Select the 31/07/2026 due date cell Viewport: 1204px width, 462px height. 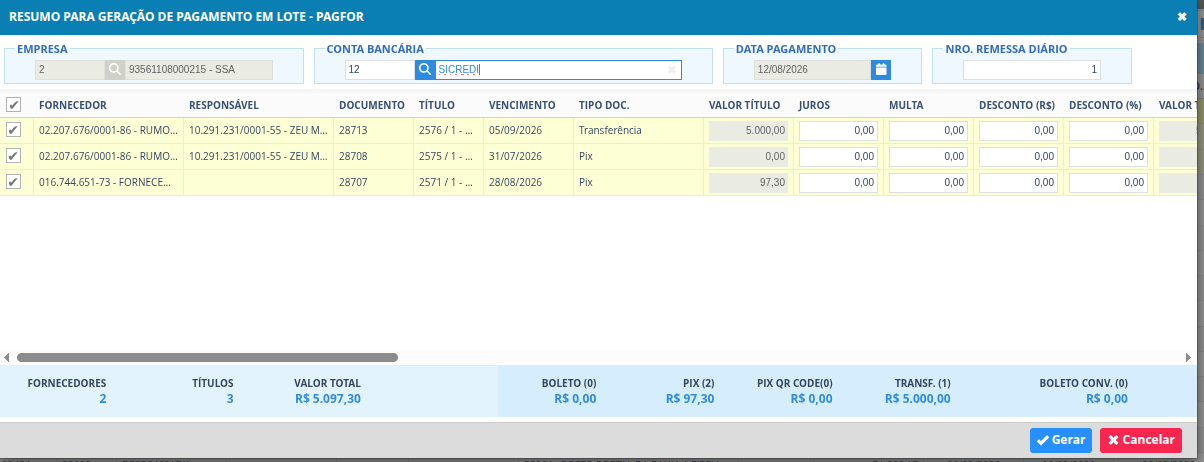529,156
